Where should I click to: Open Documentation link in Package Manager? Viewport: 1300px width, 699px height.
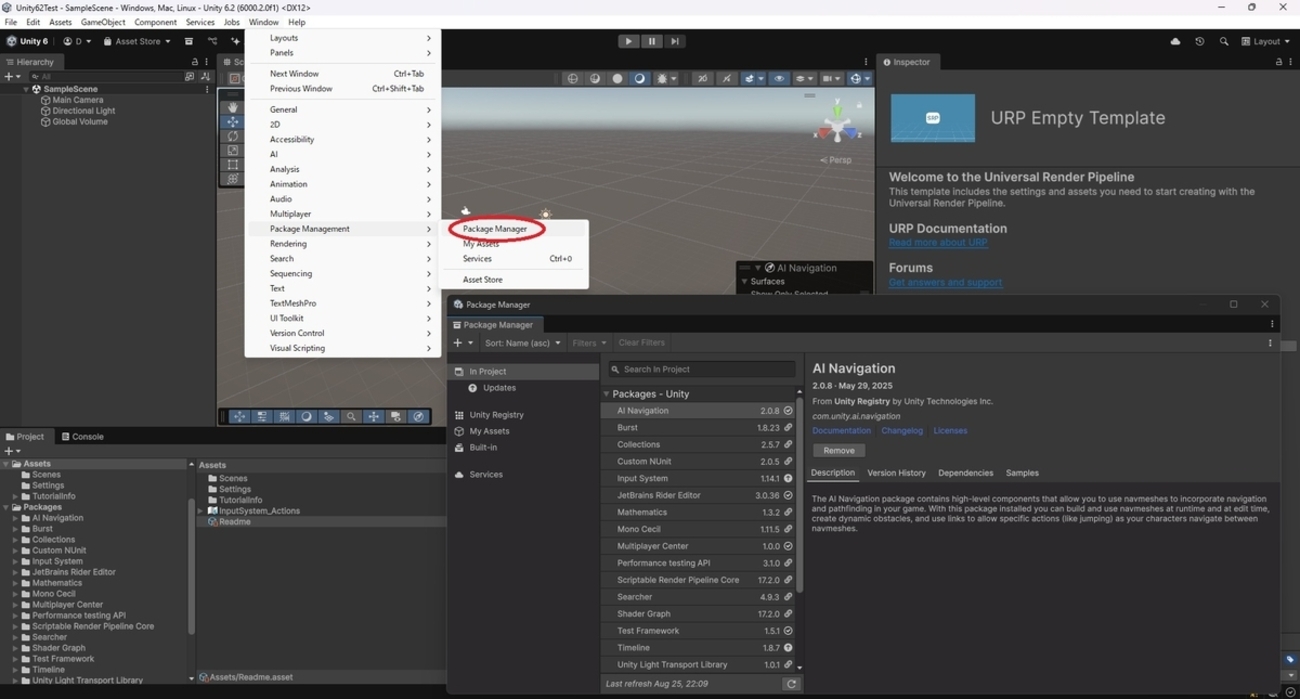(841, 431)
